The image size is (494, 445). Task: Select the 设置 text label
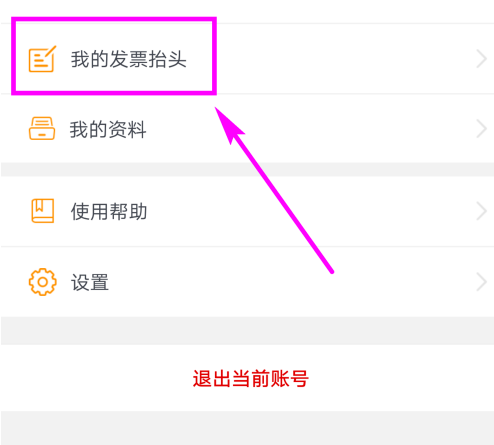(x=90, y=282)
